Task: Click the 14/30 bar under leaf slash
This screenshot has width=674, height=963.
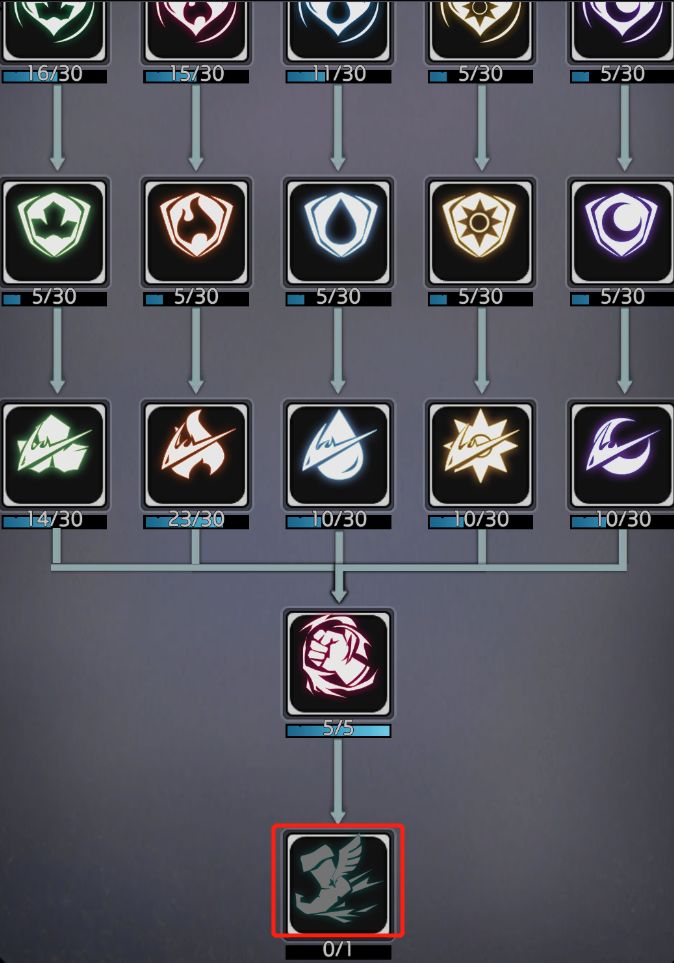Action: [x=55, y=521]
